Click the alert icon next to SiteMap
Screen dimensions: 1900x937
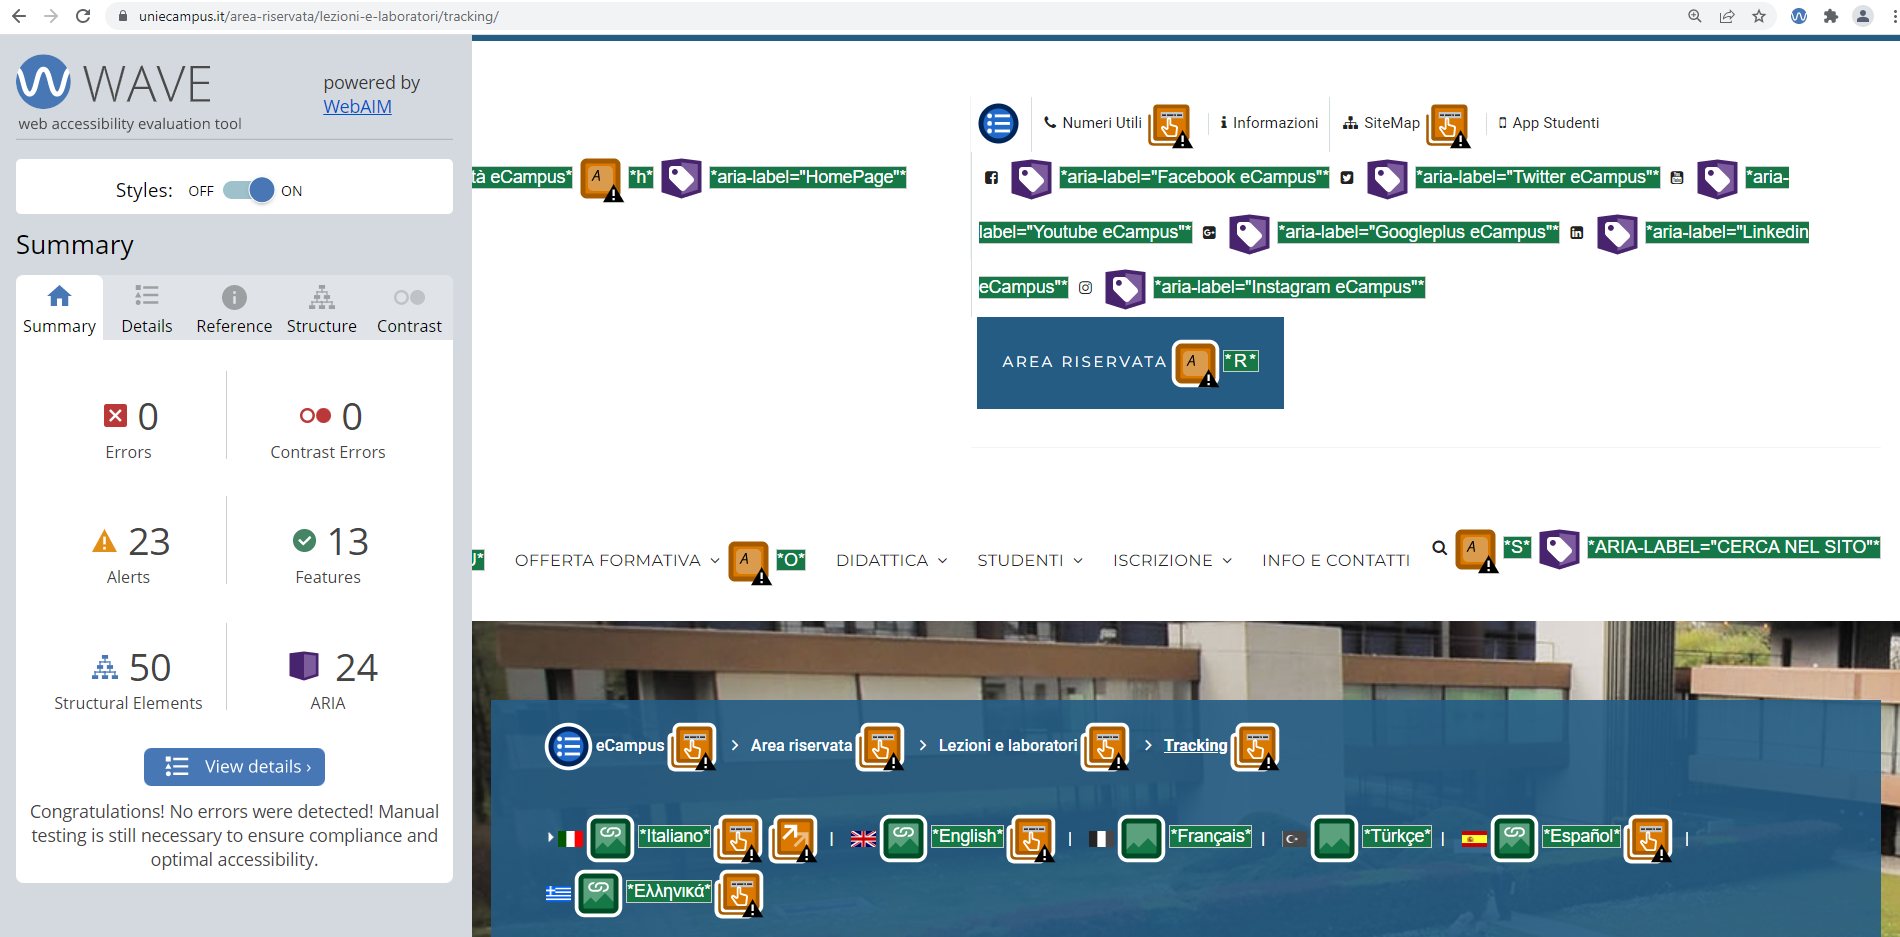pos(1449,125)
